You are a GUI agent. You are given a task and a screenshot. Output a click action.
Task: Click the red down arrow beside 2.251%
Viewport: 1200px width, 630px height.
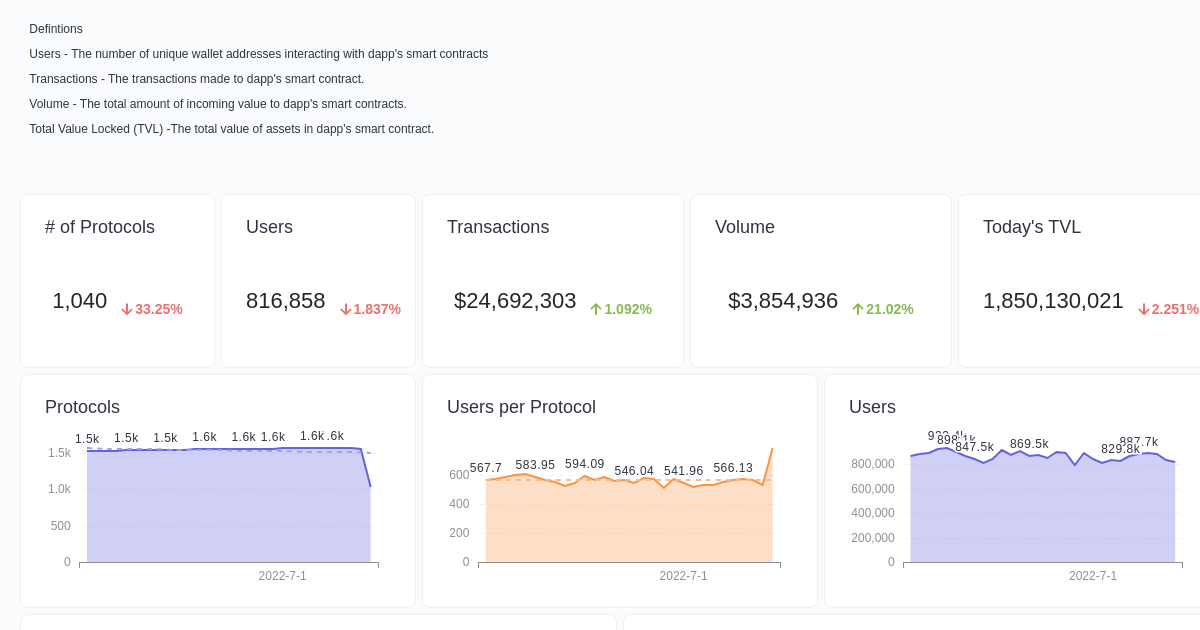[1143, 311]
